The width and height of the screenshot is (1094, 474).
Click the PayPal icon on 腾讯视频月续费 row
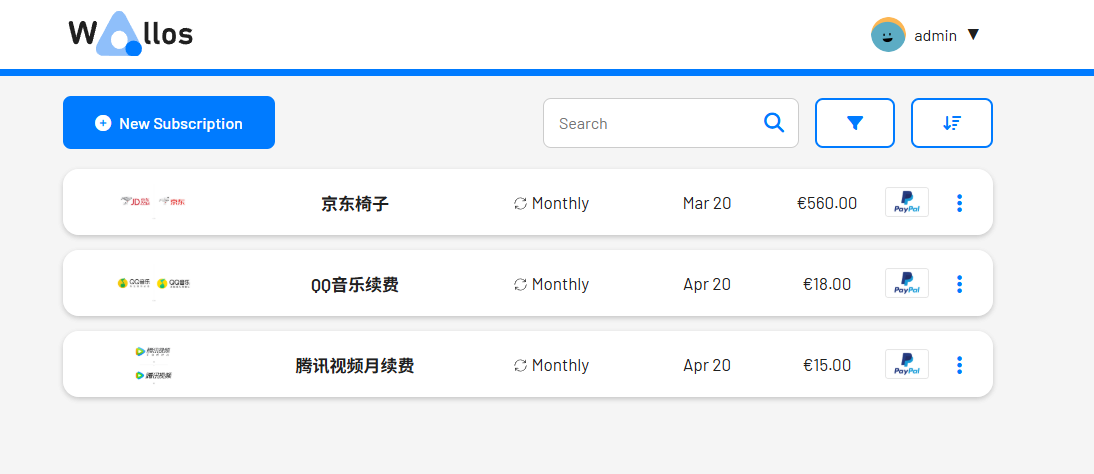[x=906, y=364]
